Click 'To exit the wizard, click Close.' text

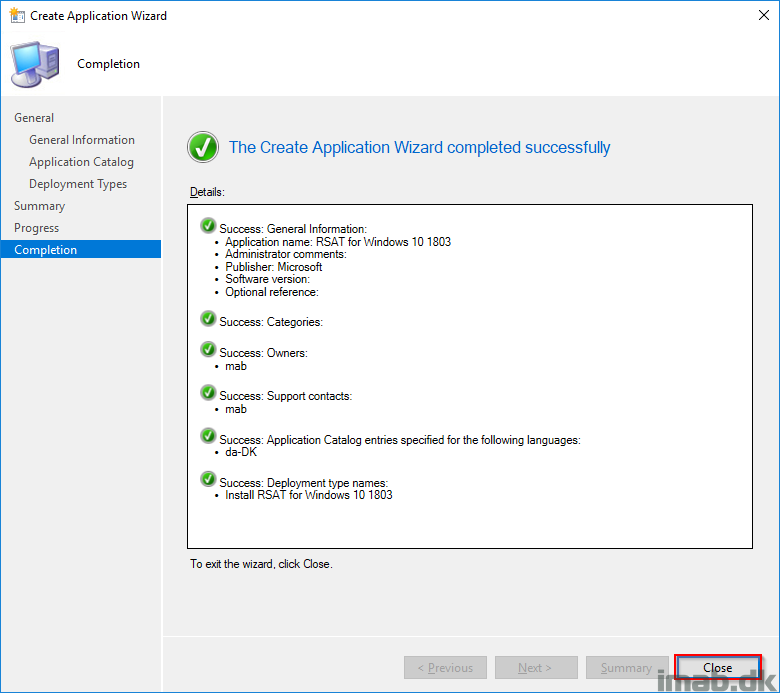pos(261,564)
